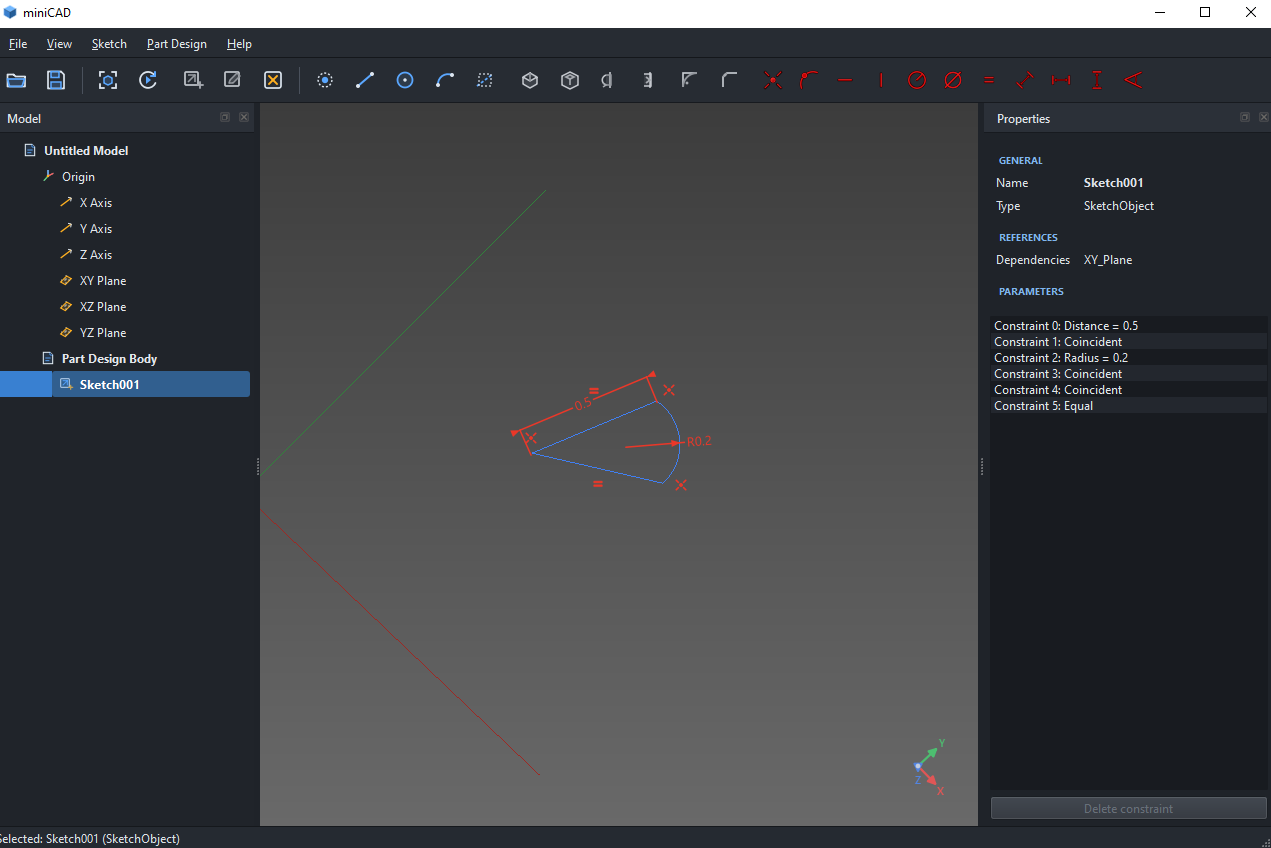This screenshot has width=1271, height=848.
Task: Click the R0.2 radius dimension in viewport
Action: tap(699, 441)
